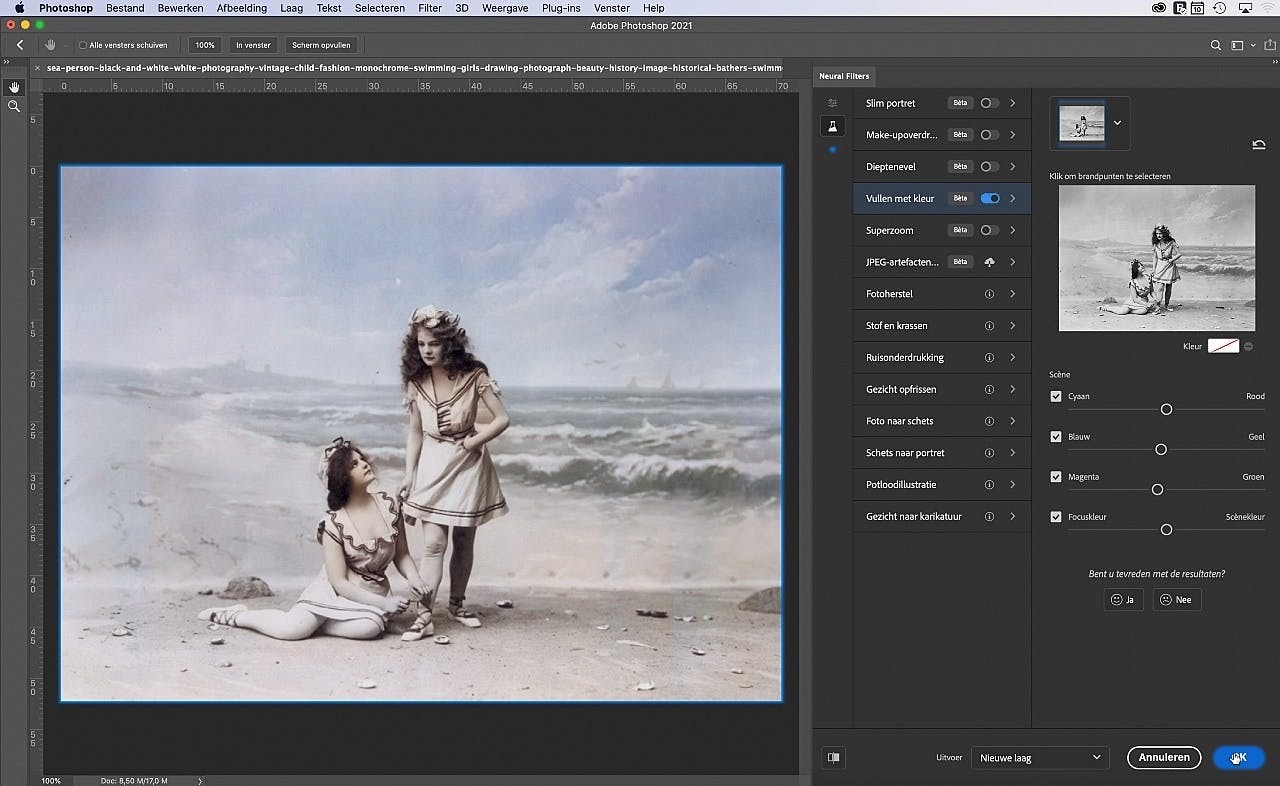Select the Hand tool in toolbar
This screenshot has height=786, width=1280.
coord(14,87)
